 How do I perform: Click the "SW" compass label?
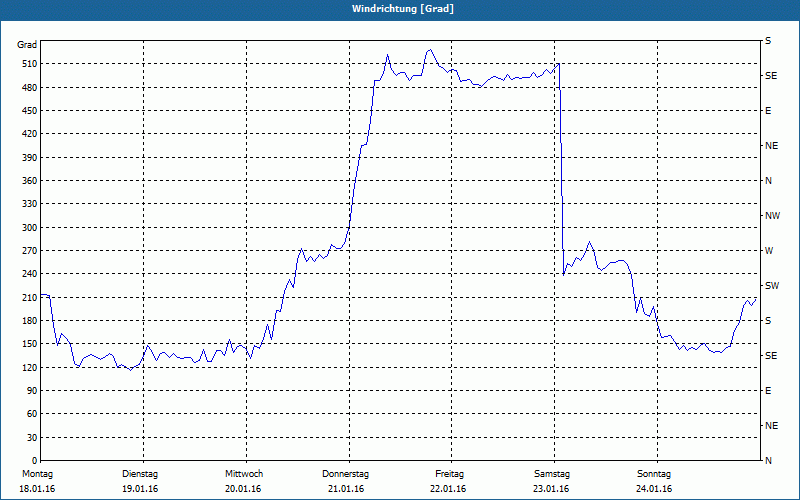[x=772, y=286]
